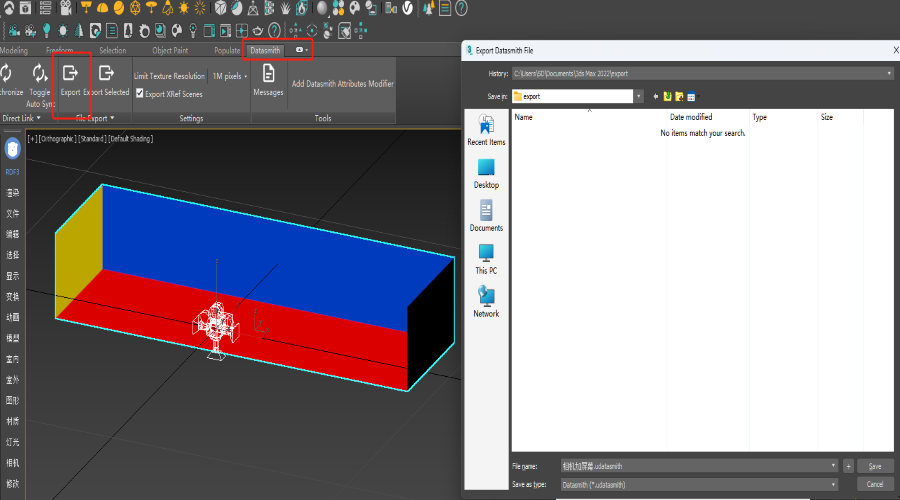This screenshot has height=500, width=900.
Task: Open the 1M pixels texture resolution dropdown
Action: pyautogui.click(x=230, y=76)
